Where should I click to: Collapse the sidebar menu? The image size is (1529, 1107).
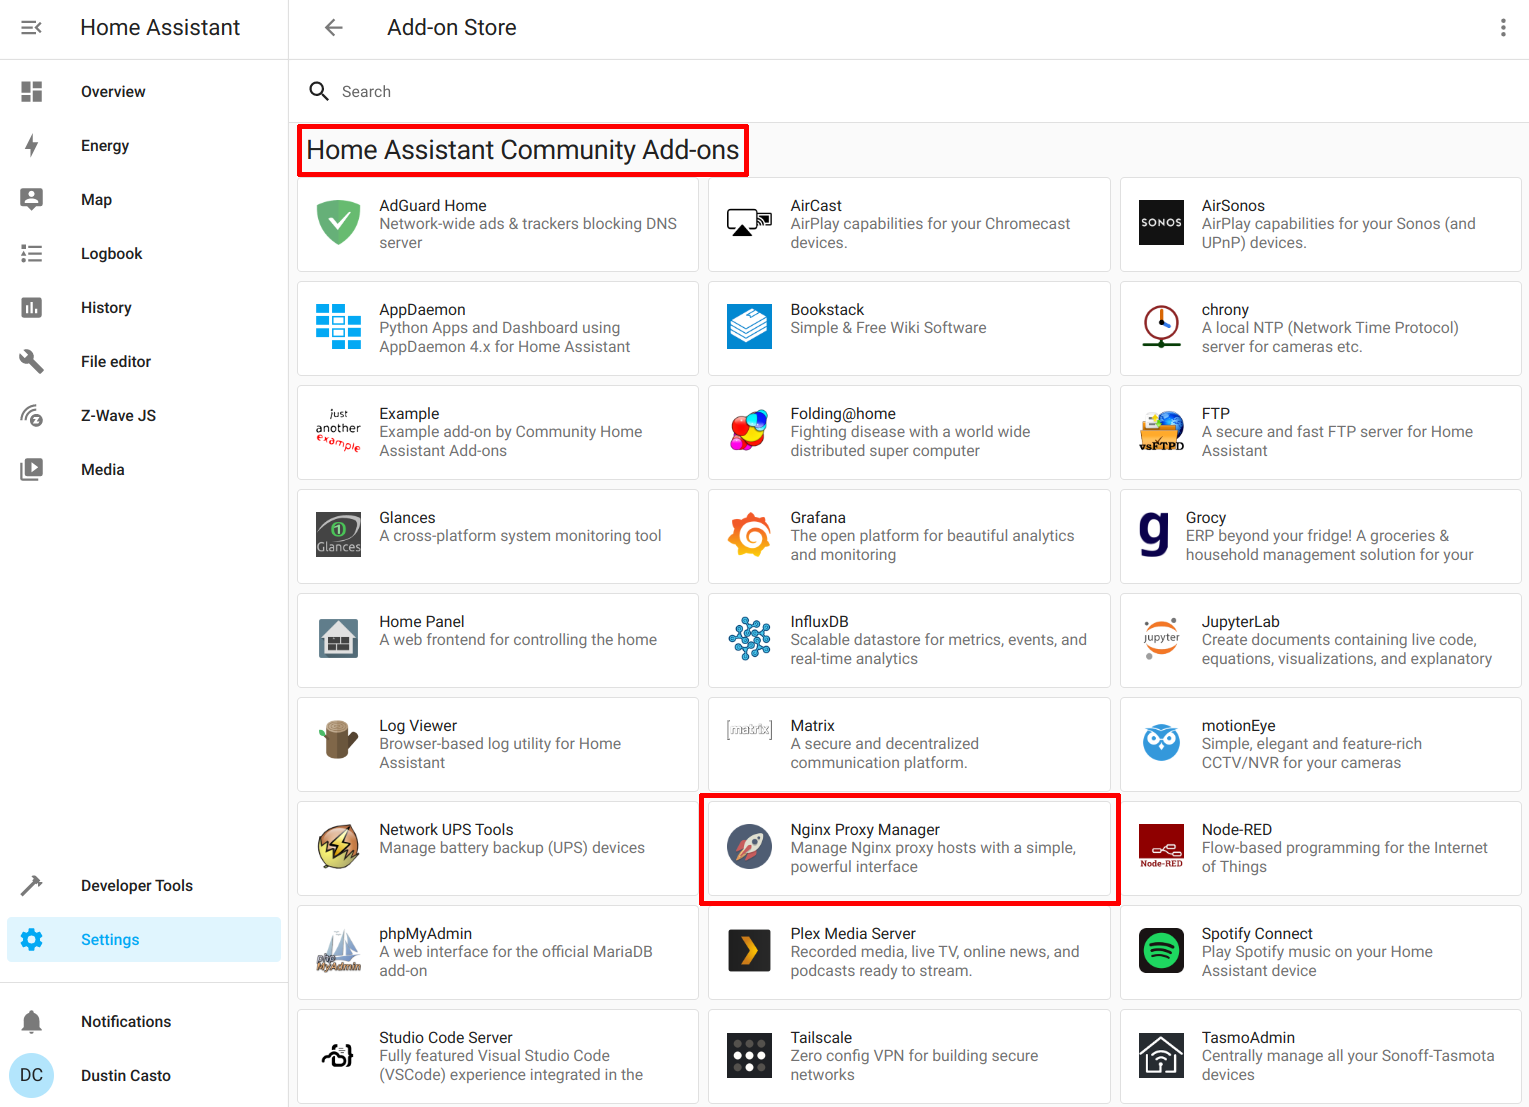[31, 28]
